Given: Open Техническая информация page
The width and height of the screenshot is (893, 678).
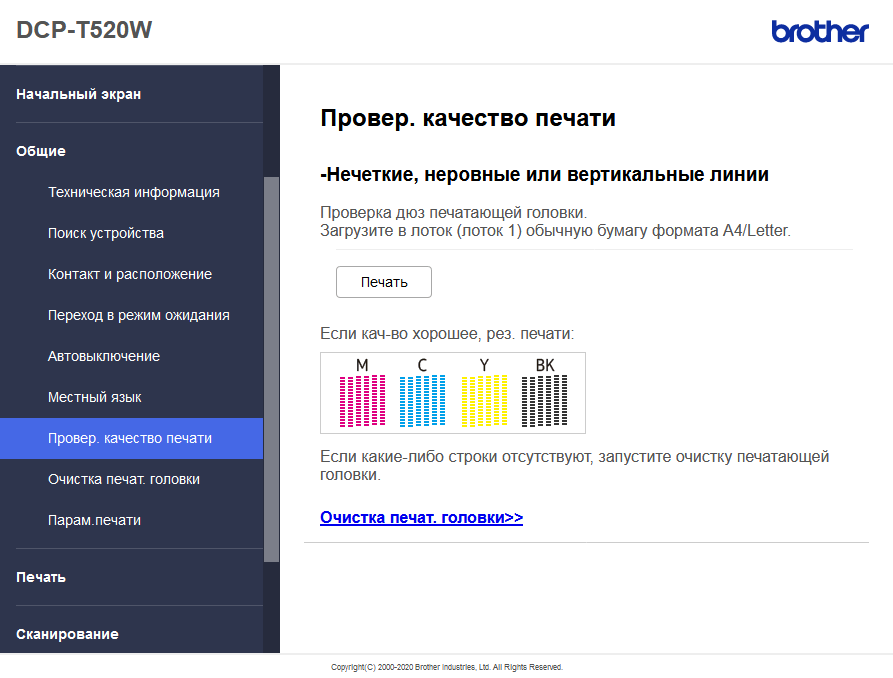Looking at the screenshot, I should (134, 192).
